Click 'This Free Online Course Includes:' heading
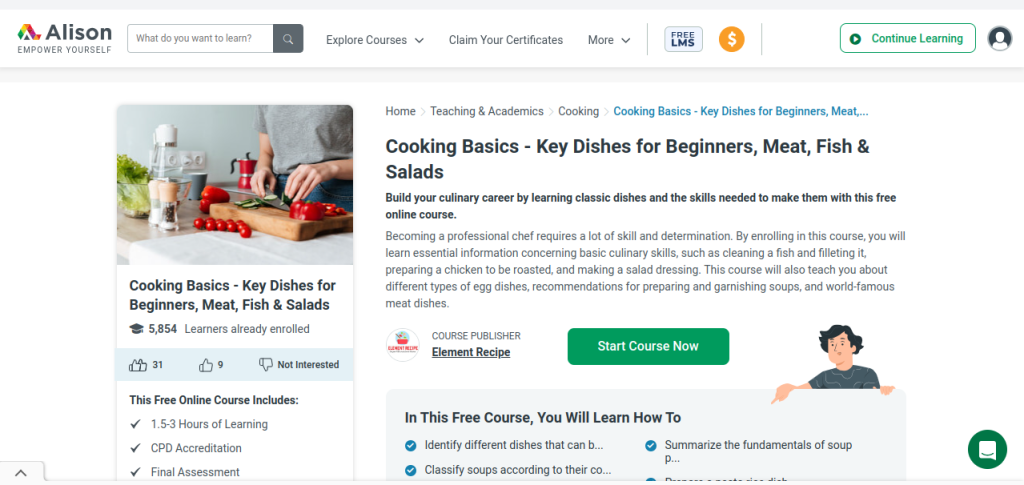The image size is (1024, 485). coord(214,400)
